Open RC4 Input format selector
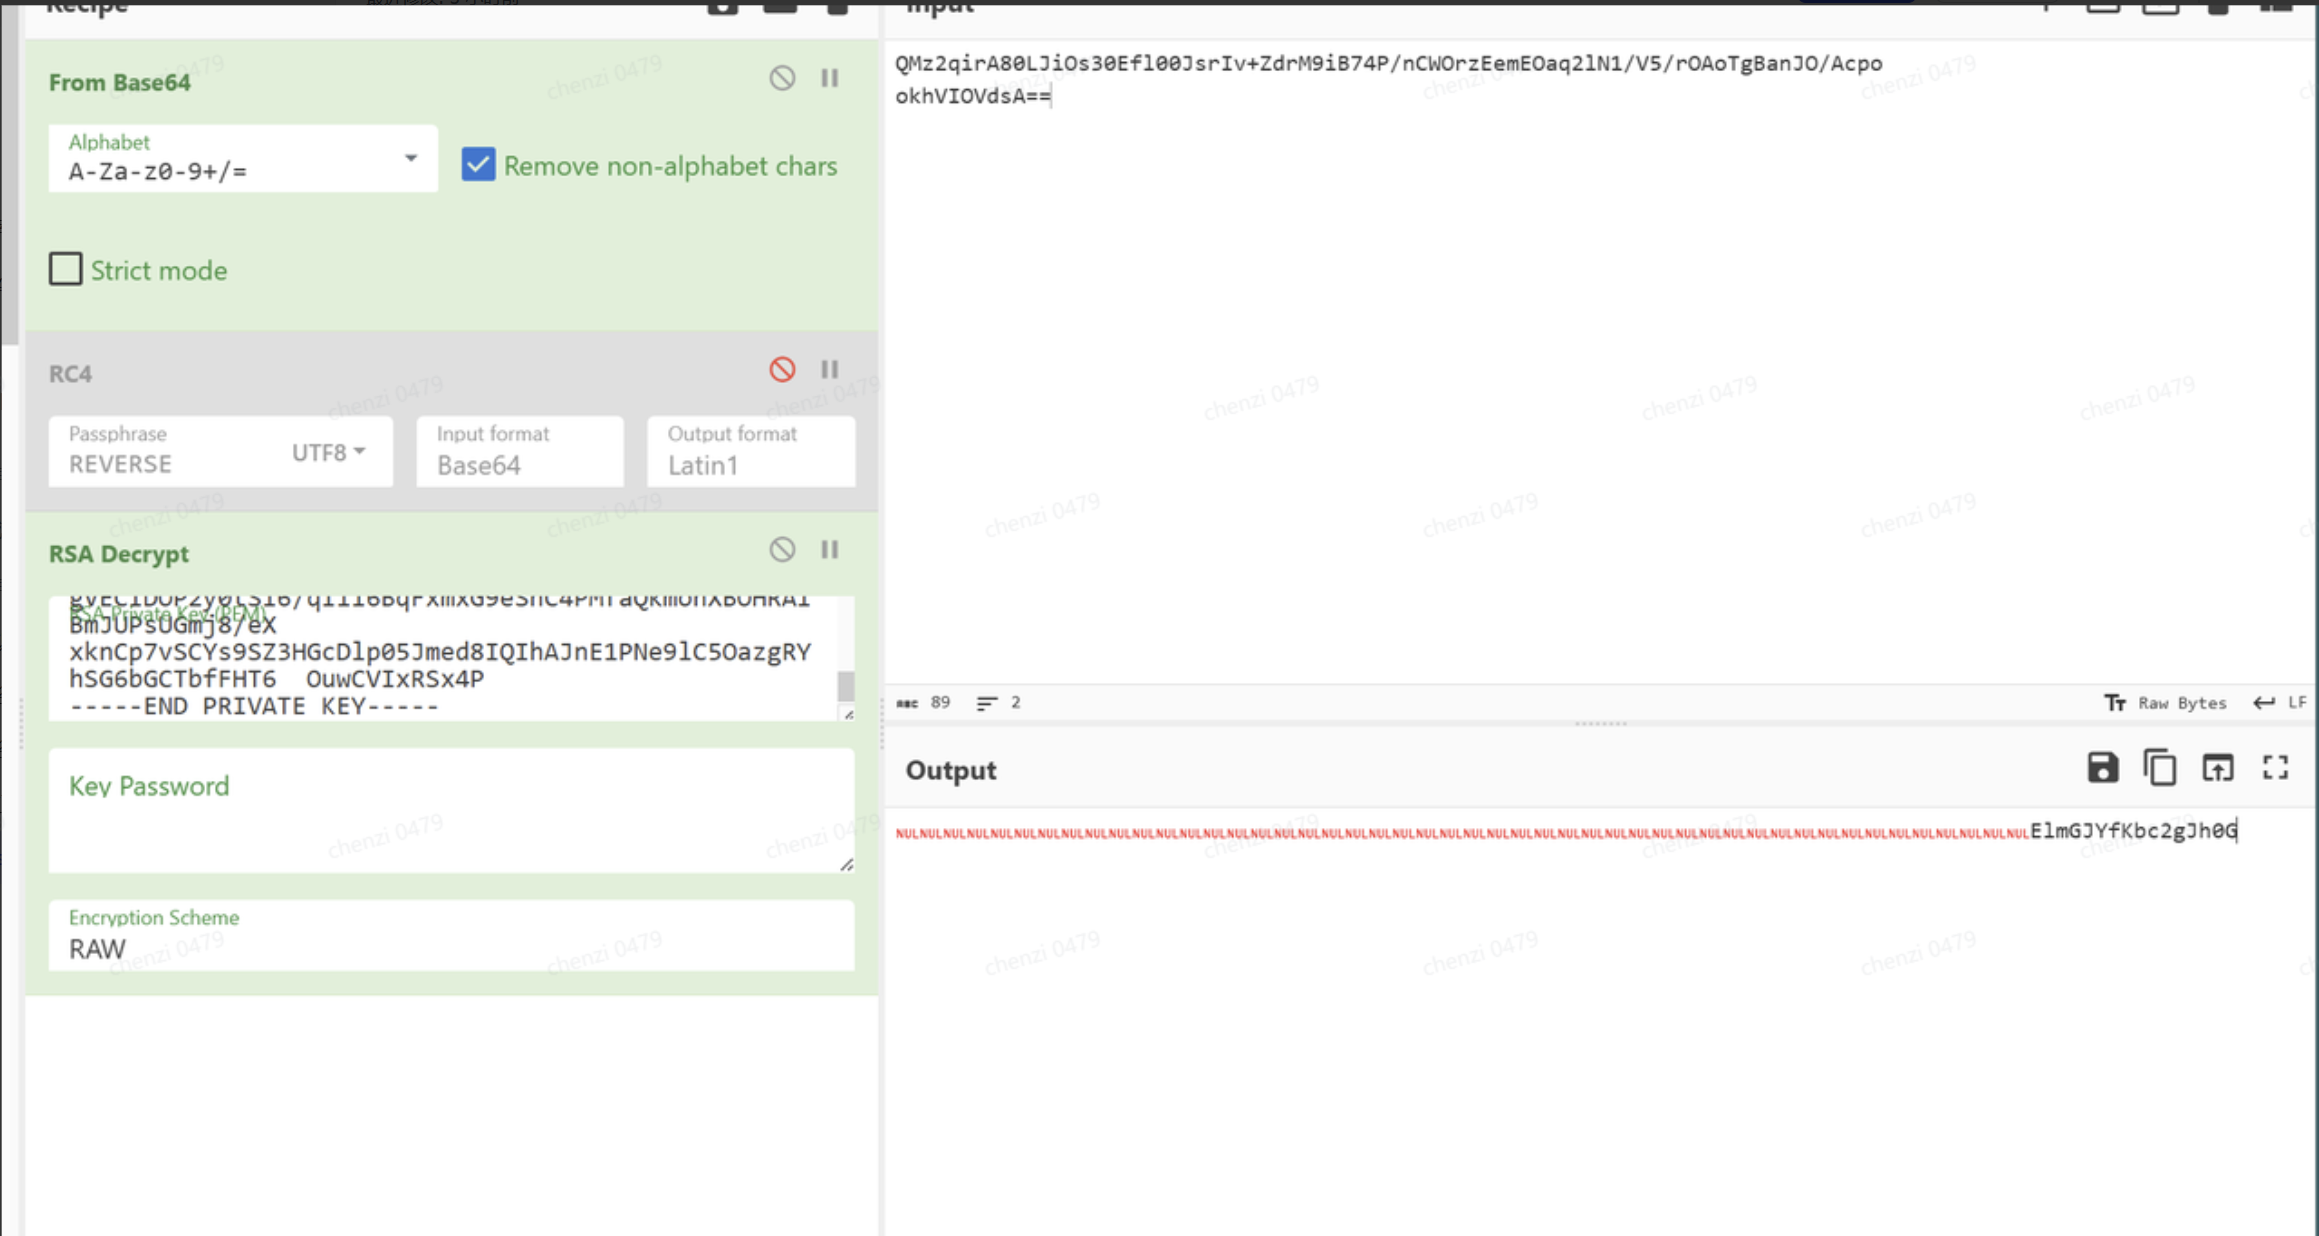The image size is (2319, 1236). point(520,452)
